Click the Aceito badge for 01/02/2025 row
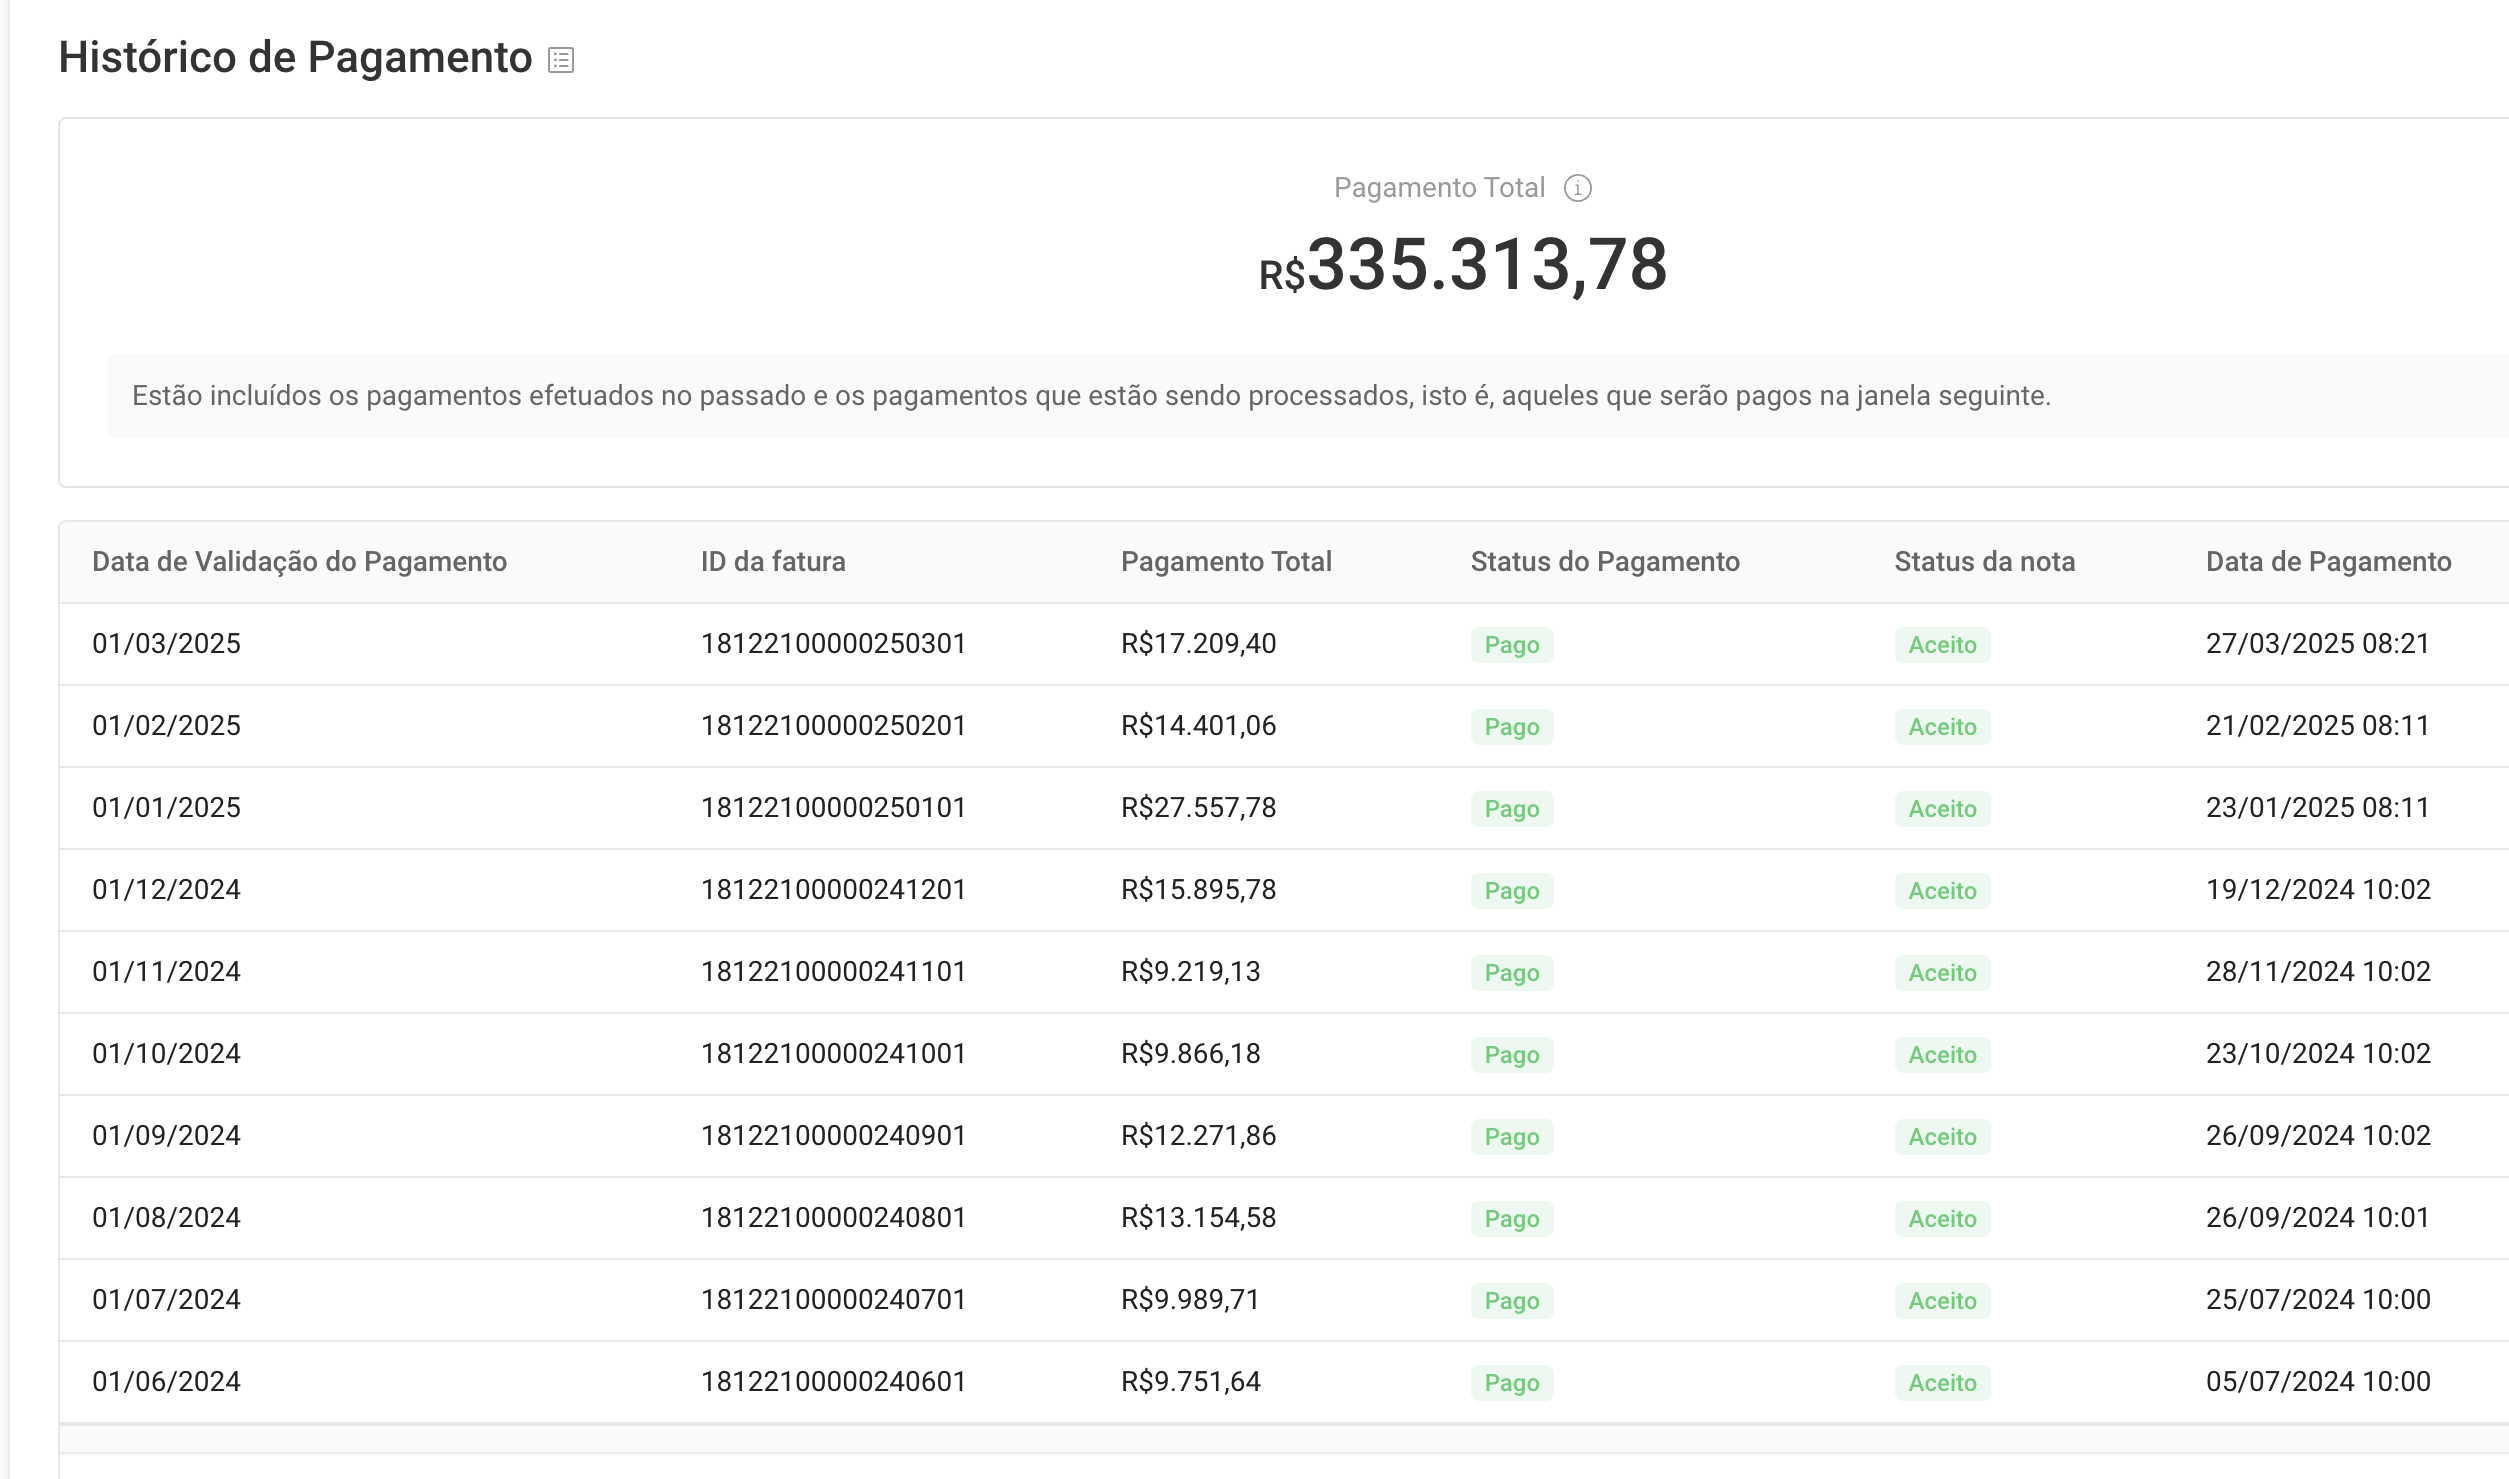Viewport: 2509px width, 1479px height. (1941, 727)
